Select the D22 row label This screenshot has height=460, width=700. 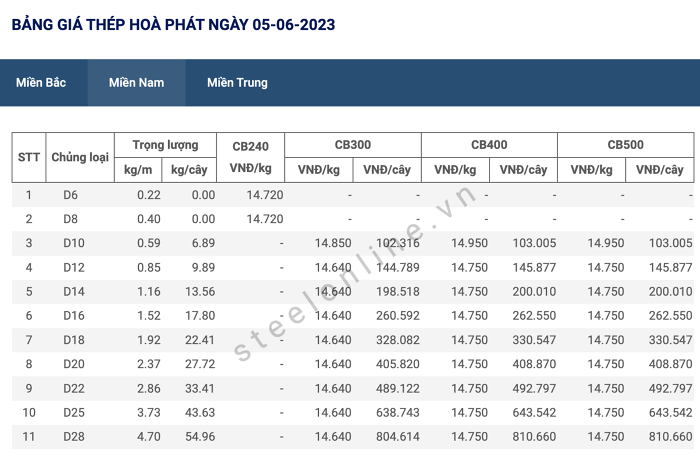click(74, 389)
